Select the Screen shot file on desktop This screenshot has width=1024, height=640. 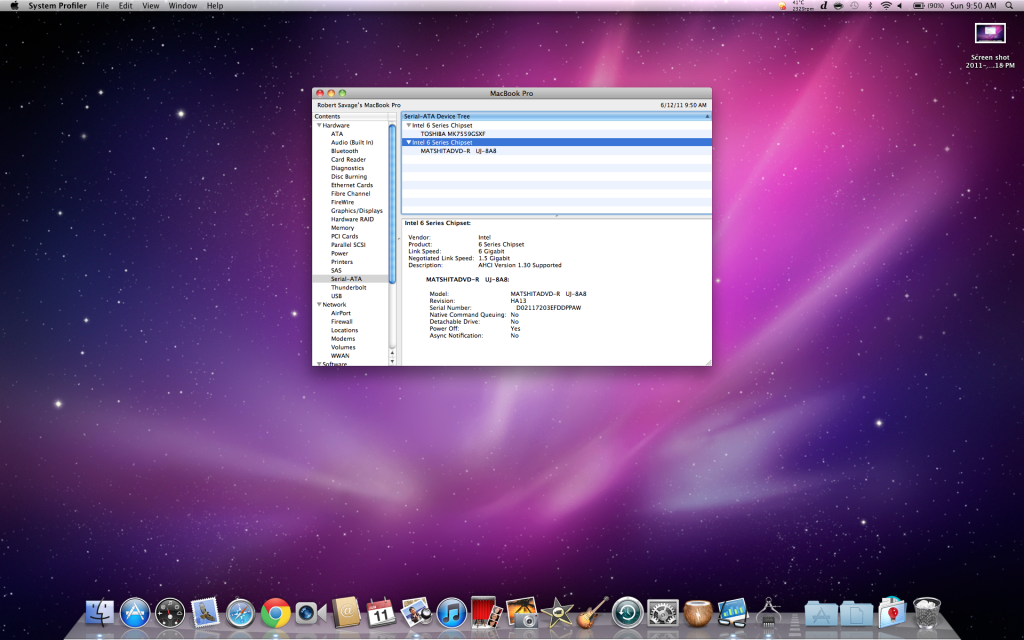pyautogui.click(x=989, y=34)
